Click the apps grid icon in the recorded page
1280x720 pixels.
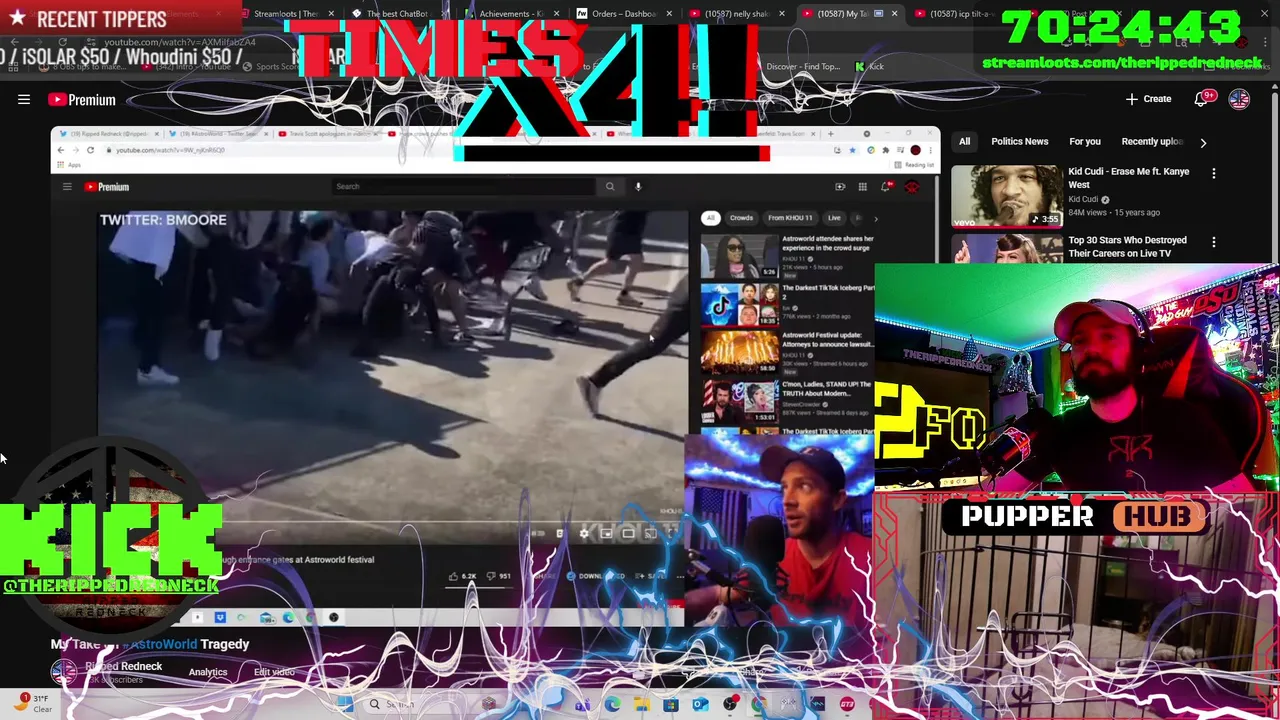[x=862, y=187]
